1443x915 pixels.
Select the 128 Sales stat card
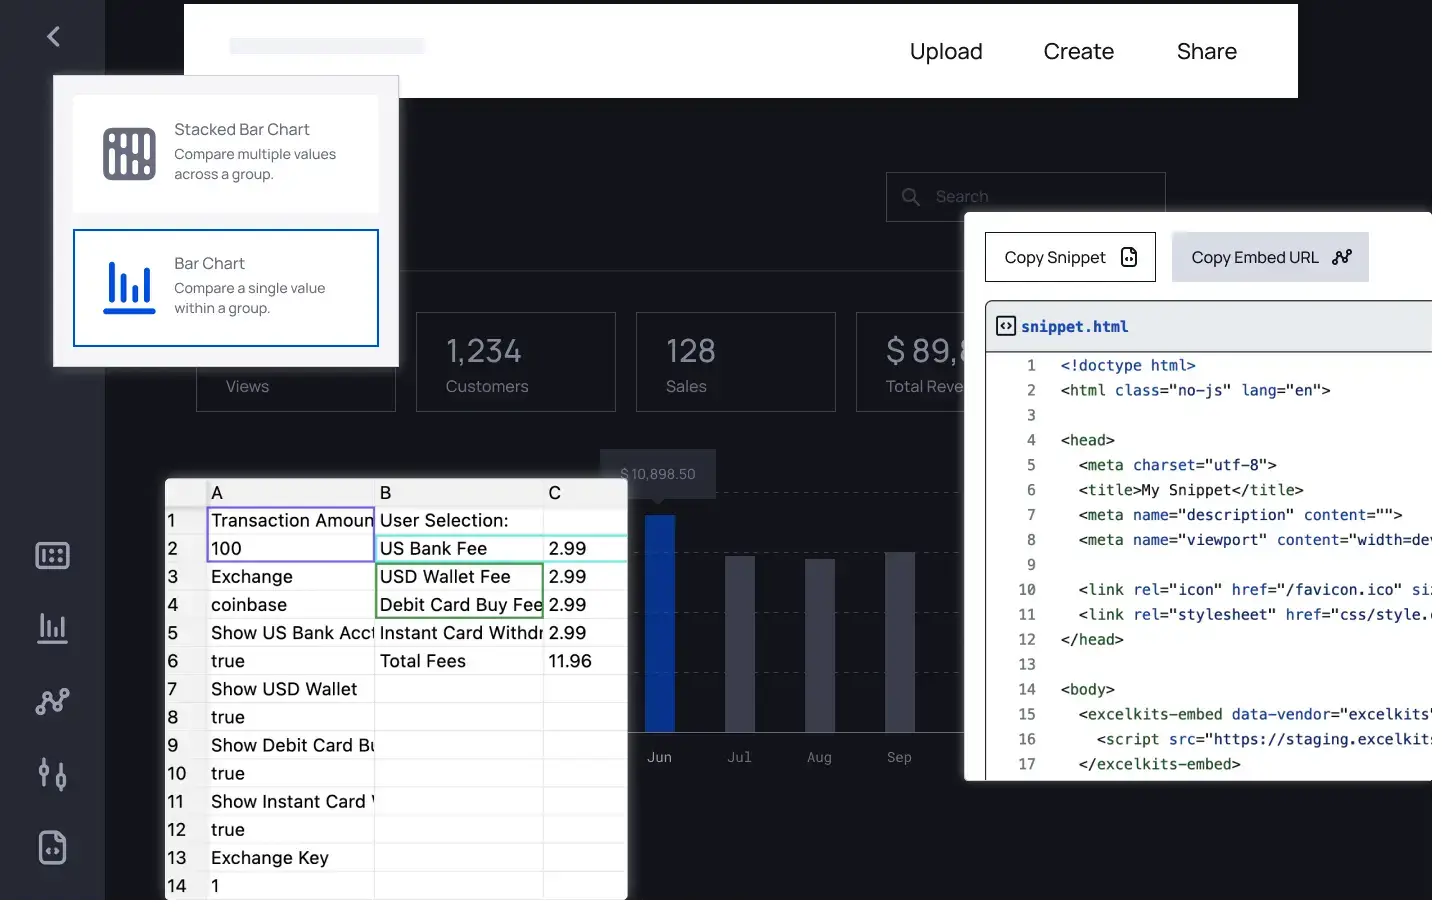[x=736, y=362]
